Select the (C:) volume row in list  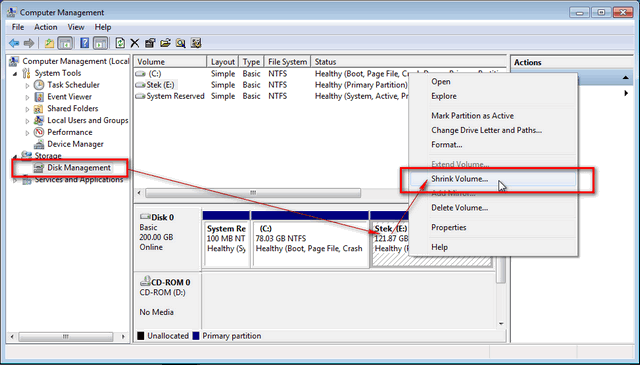click(271, 74)
